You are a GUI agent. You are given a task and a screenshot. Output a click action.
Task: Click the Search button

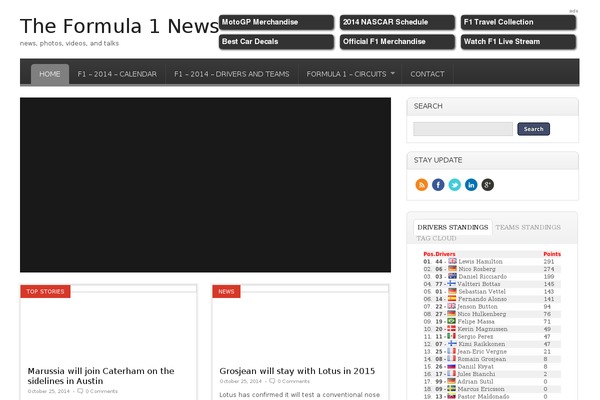[533, 129]
